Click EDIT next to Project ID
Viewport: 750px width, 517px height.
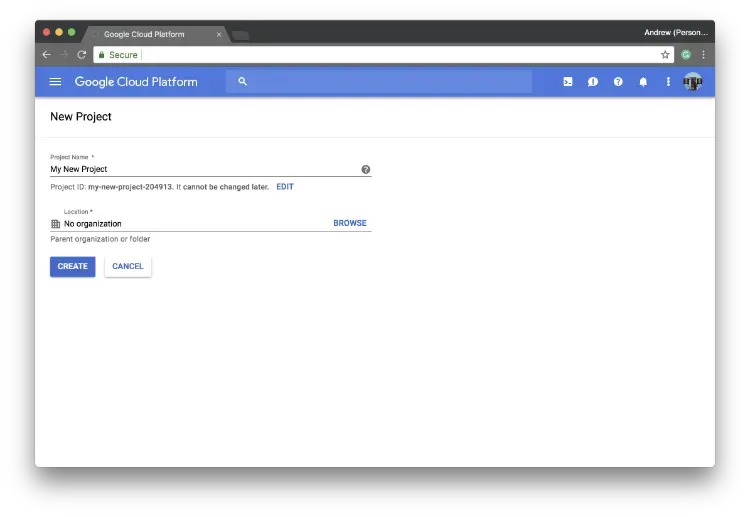click(x=285, y=187)
